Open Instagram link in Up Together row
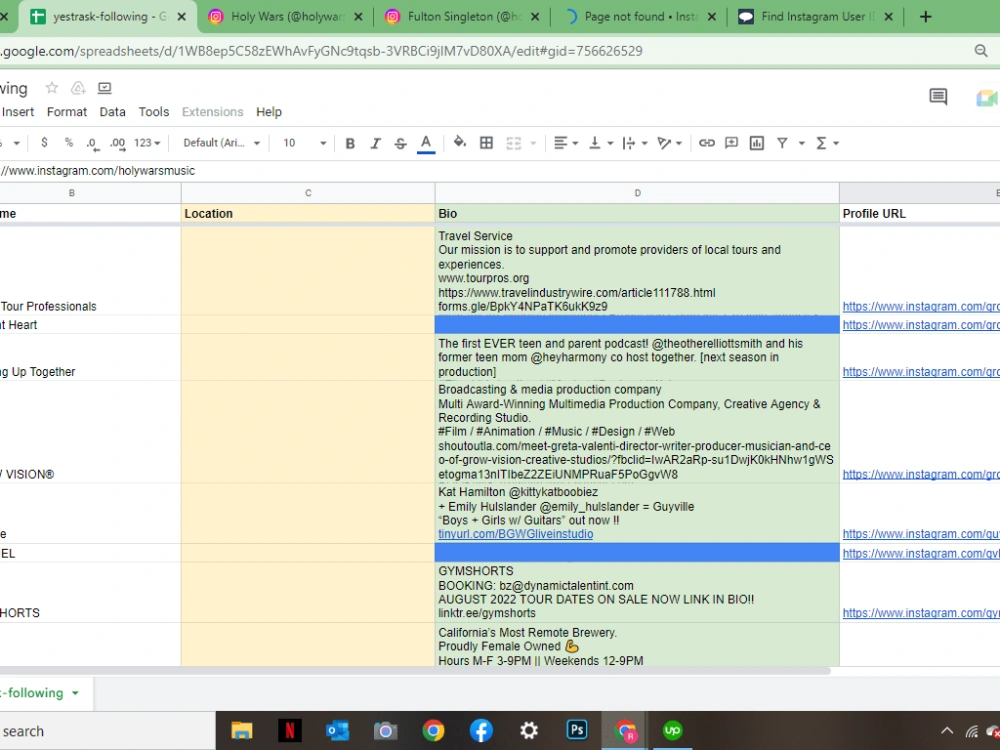Image resolution: width=1000 pixels, height=750 pixels. (x=921, y=372)
